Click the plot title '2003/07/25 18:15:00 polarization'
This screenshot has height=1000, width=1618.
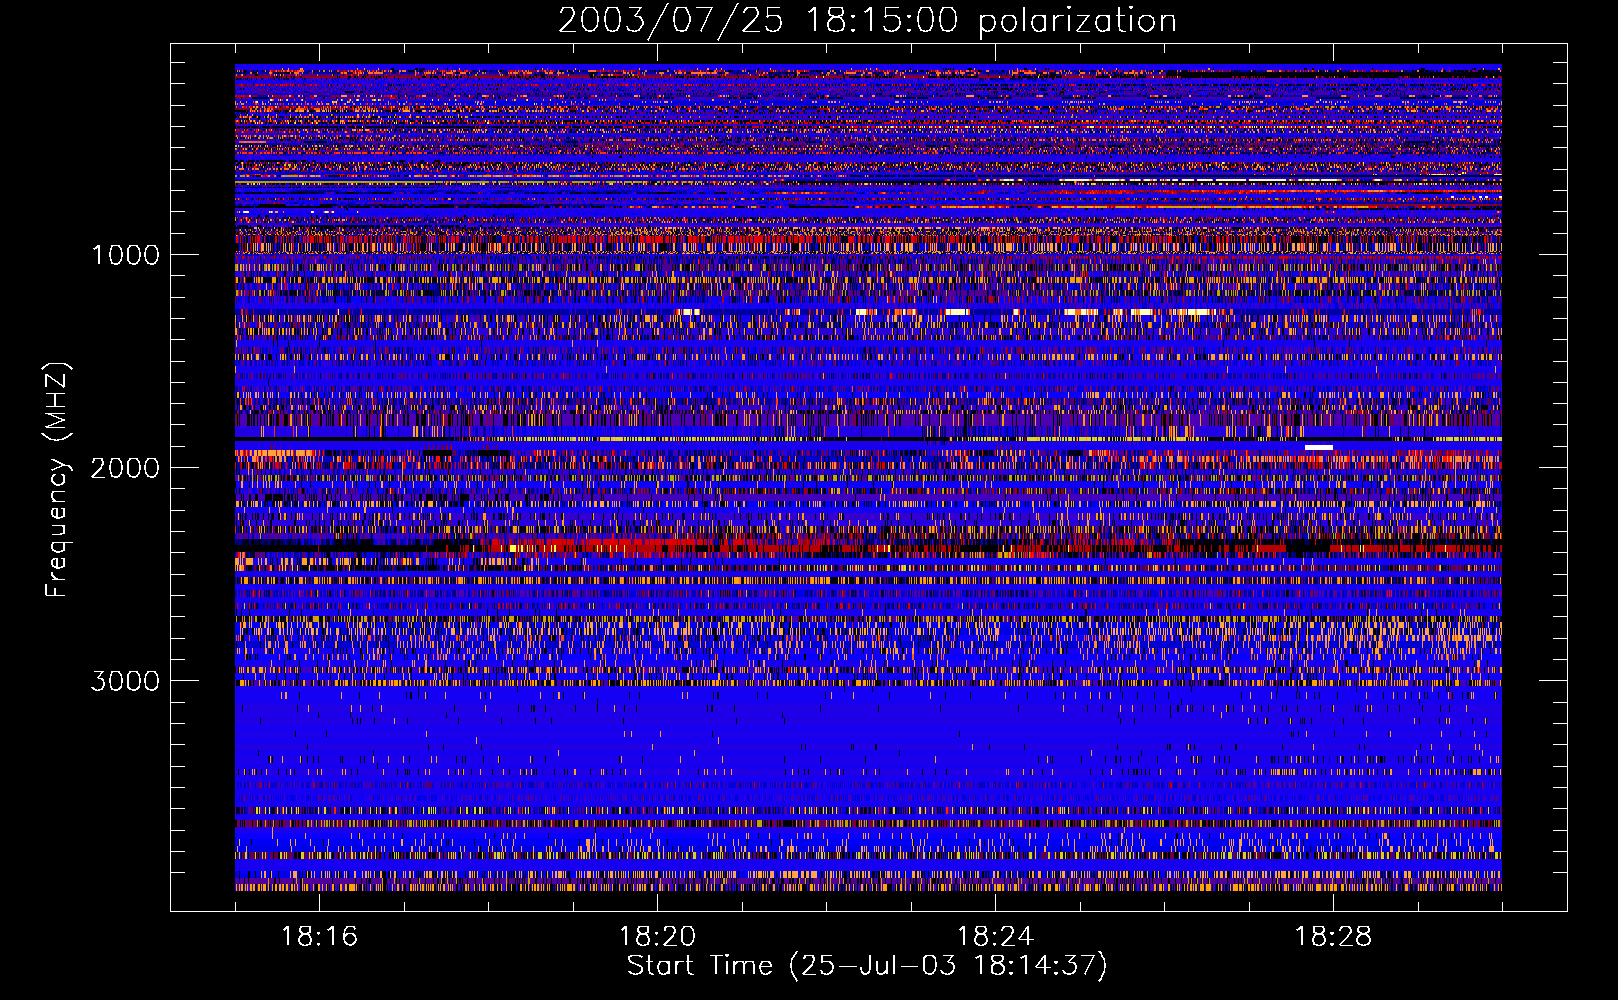pos(867,21)
